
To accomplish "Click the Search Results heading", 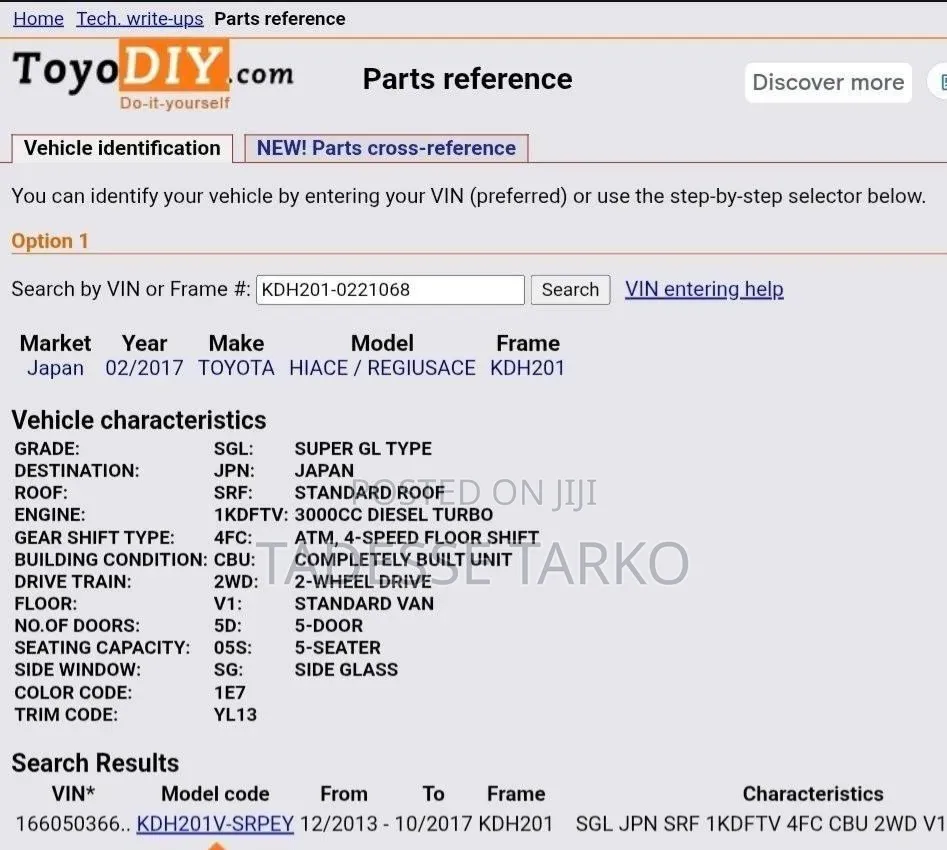I will pyautogui.click(x=95, y=763).
